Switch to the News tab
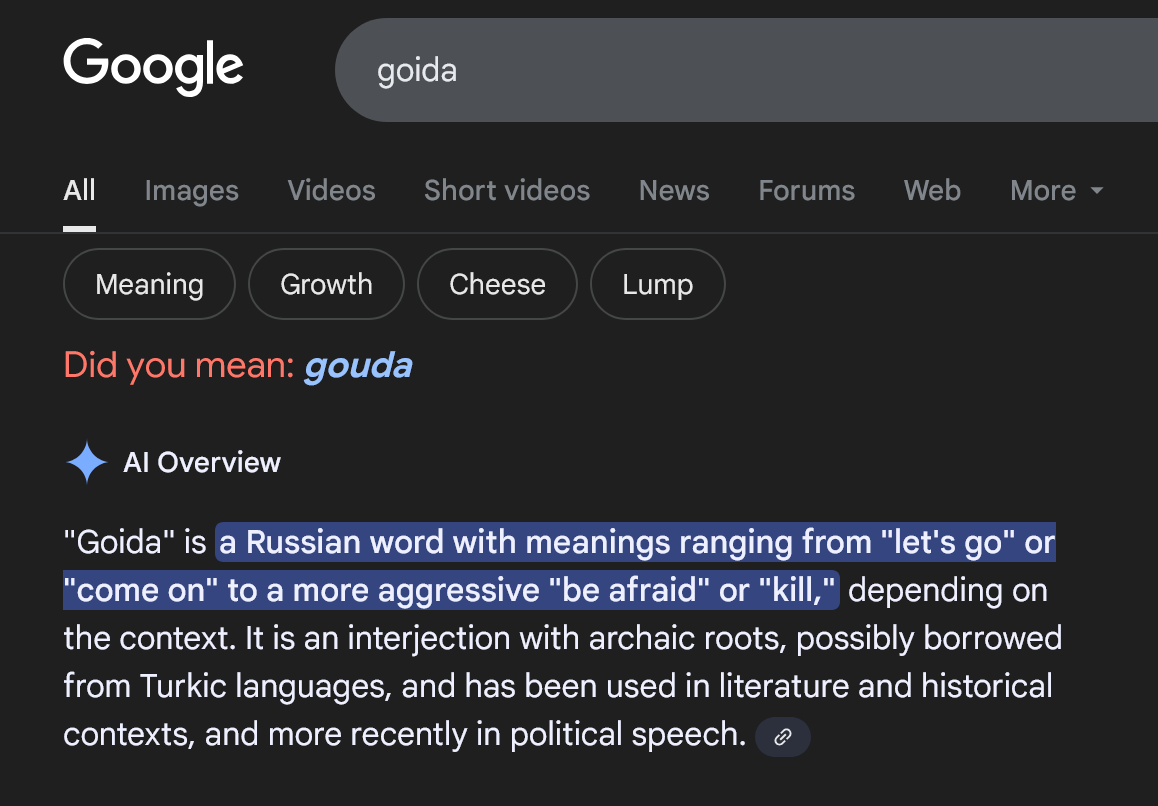 click(x=674, y=191)
